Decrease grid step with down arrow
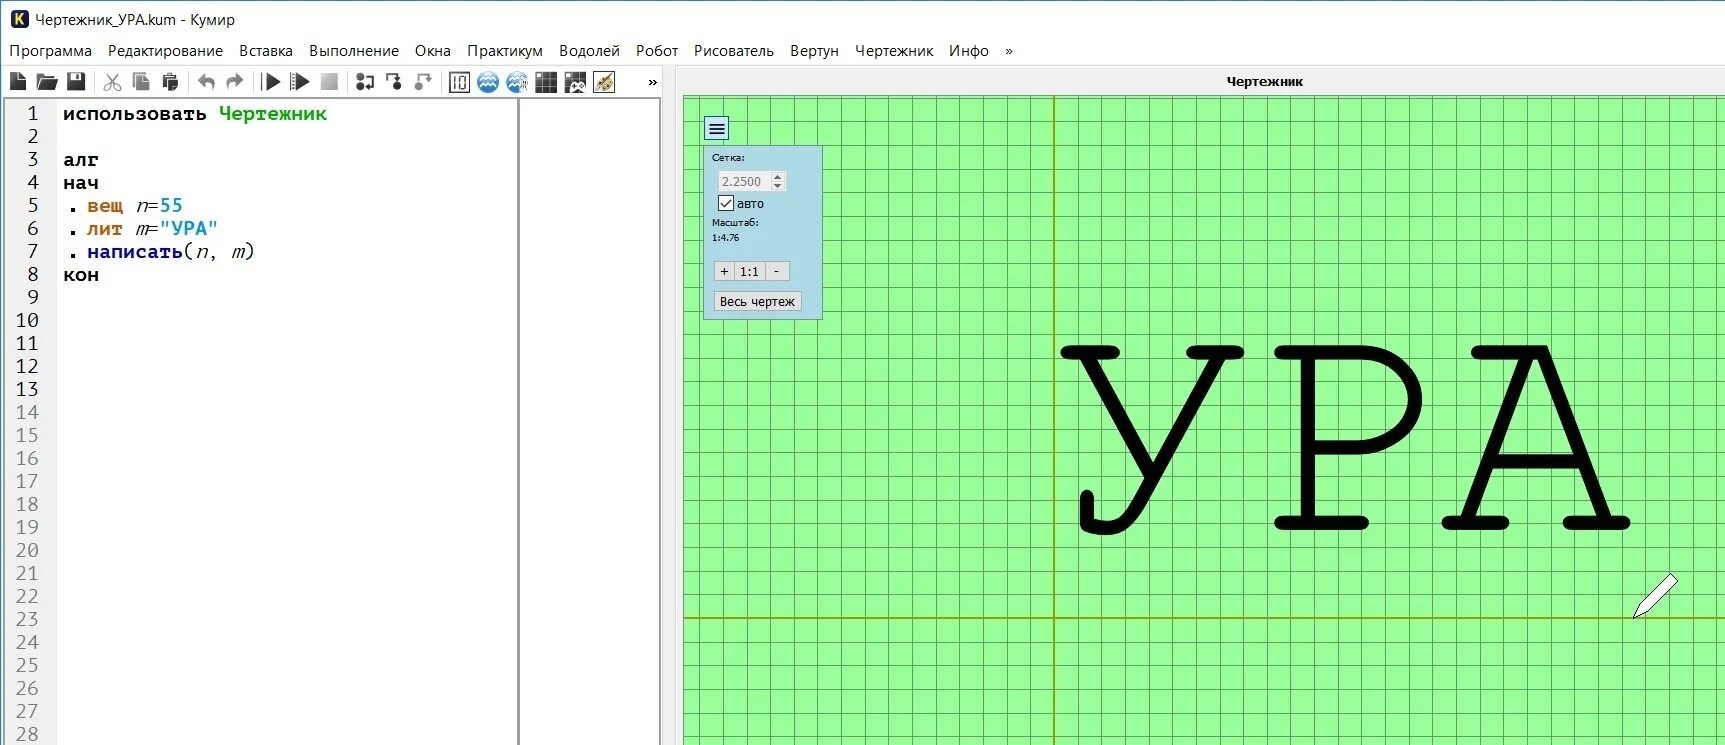The image size is (1725, 745). (778, 186)
